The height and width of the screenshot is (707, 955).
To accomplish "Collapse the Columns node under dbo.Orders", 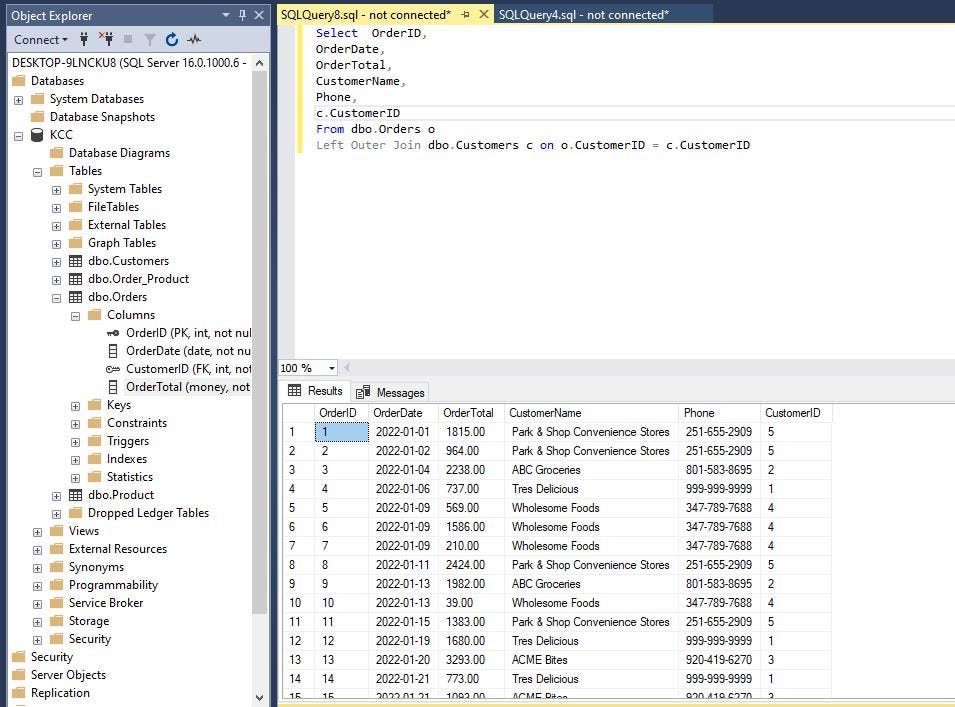I will [74, 314].
